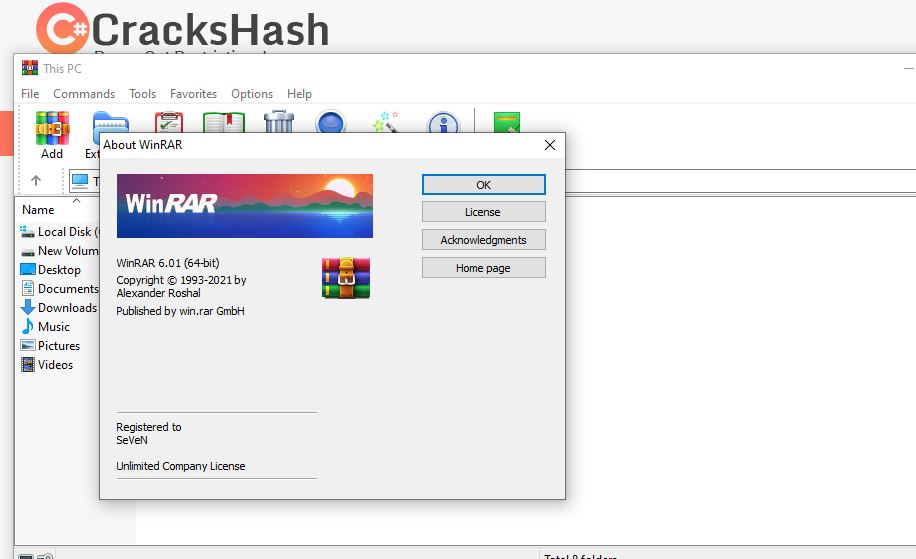Open the File menu

[x=30, y=93]
